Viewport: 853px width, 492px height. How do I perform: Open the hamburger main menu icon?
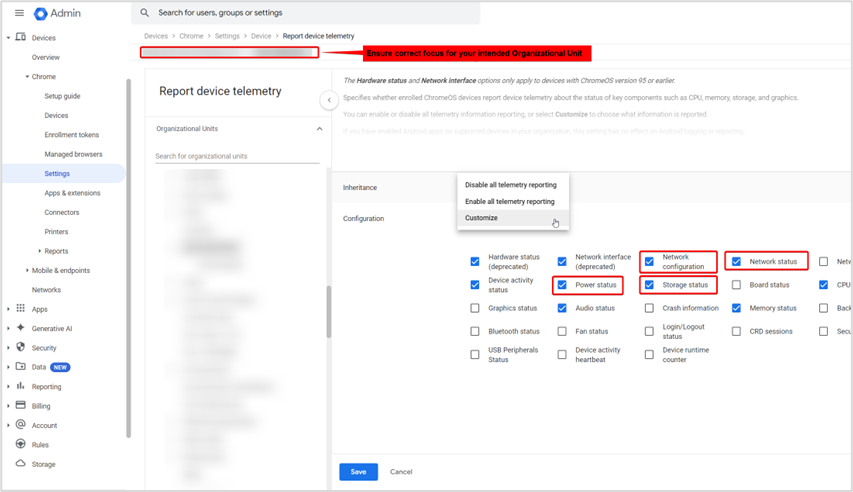coord(19,13)
